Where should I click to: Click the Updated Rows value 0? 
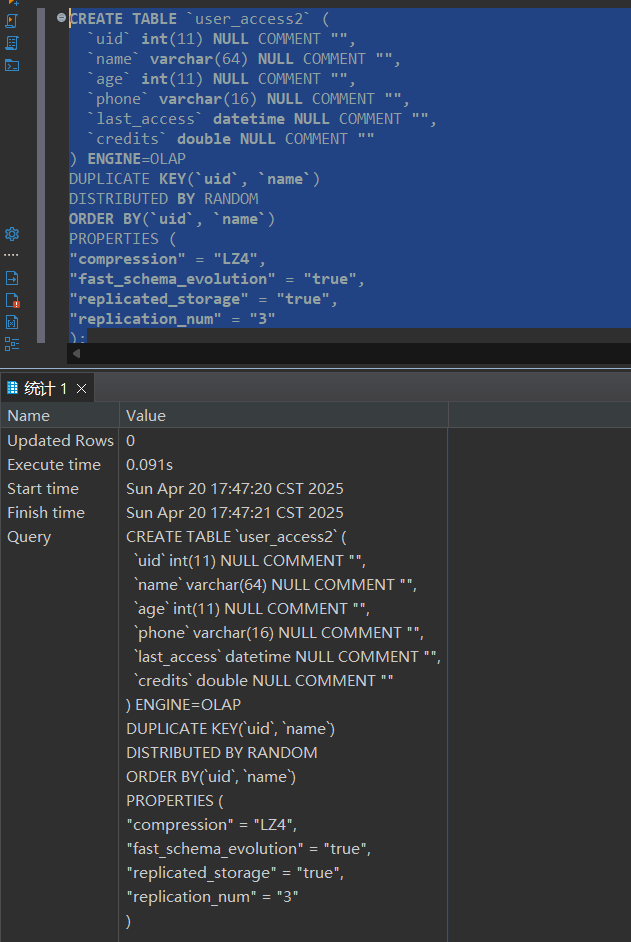coord(130,440)
